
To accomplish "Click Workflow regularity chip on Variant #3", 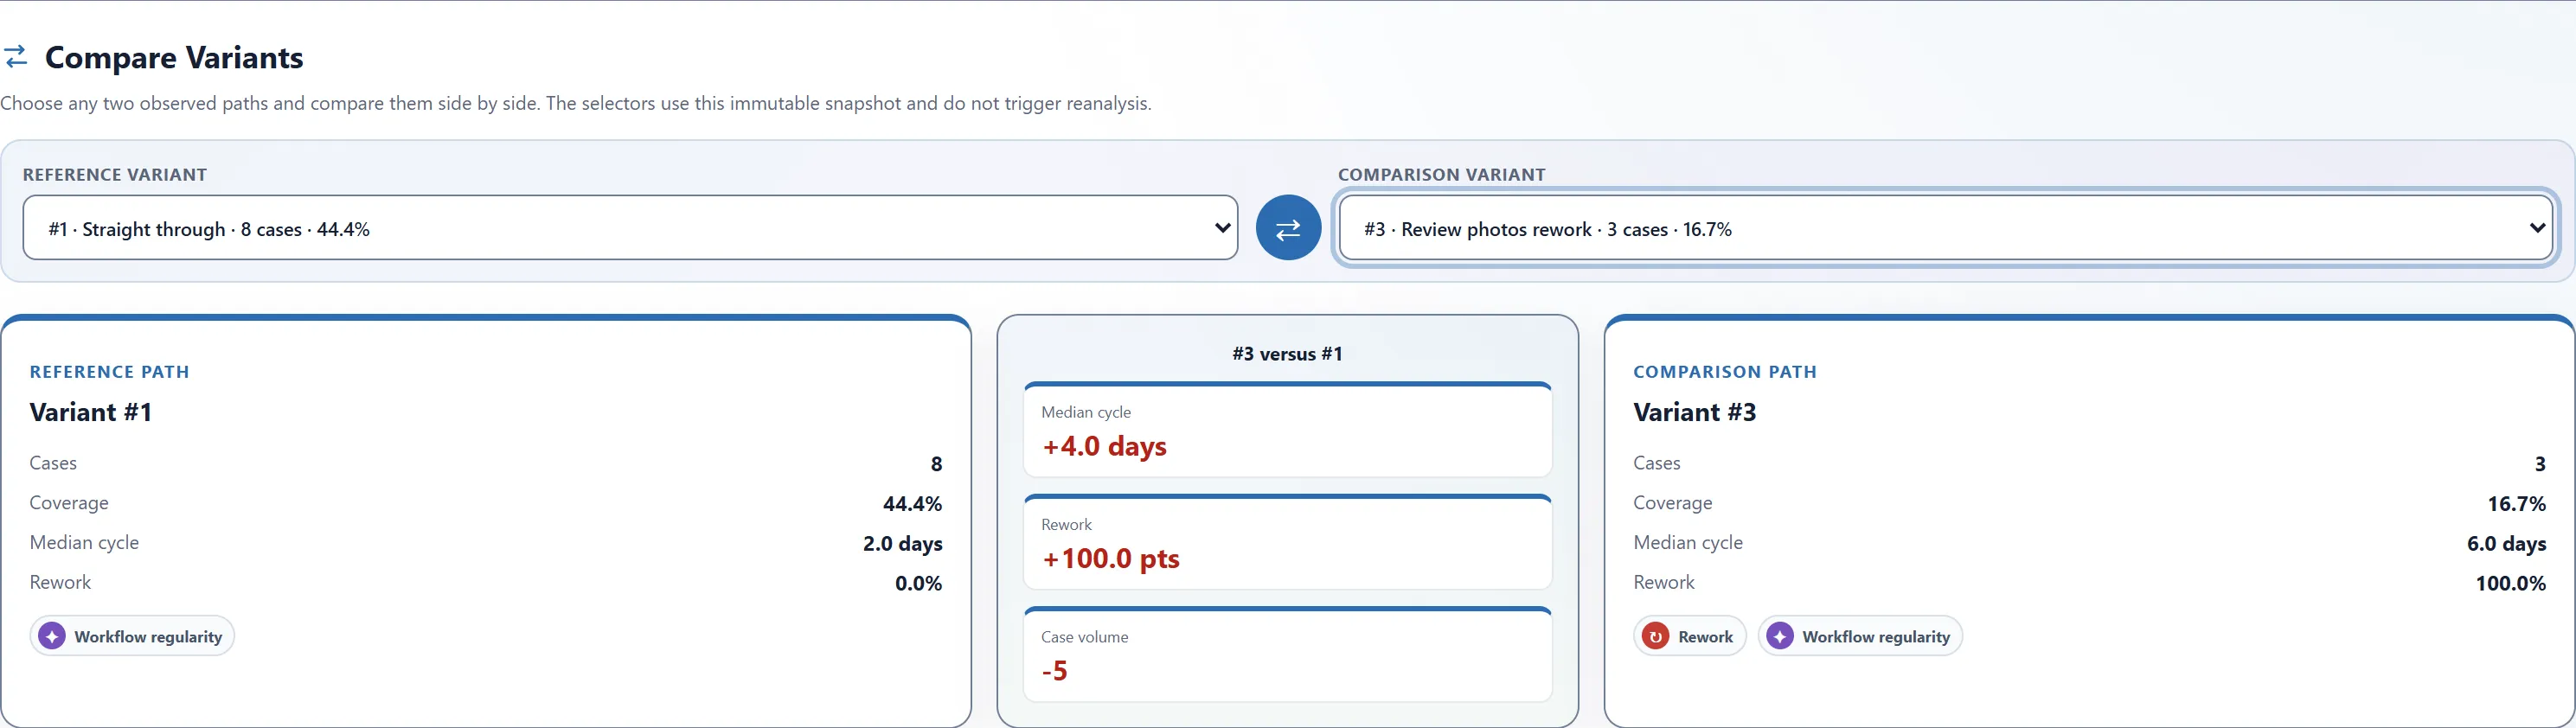I will point(1860,636).
